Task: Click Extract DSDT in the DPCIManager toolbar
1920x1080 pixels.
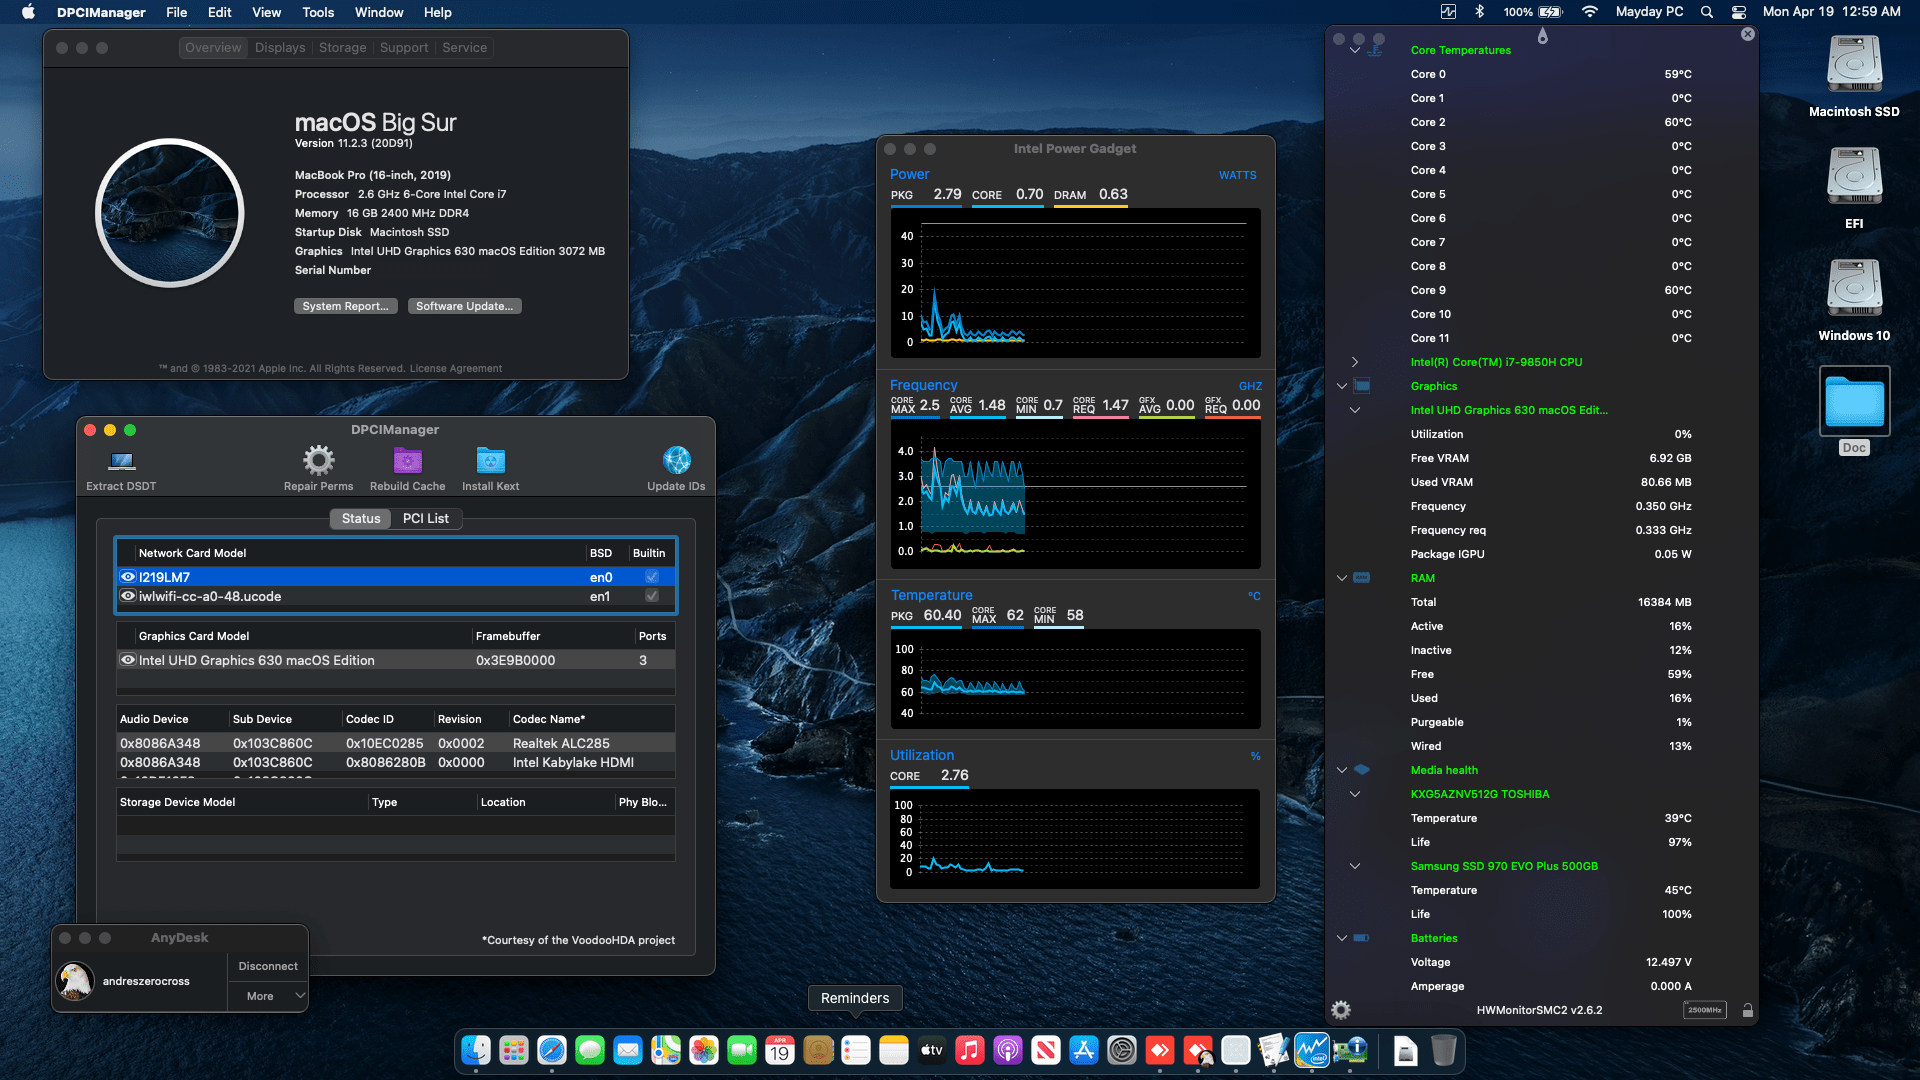Action: 121,468
